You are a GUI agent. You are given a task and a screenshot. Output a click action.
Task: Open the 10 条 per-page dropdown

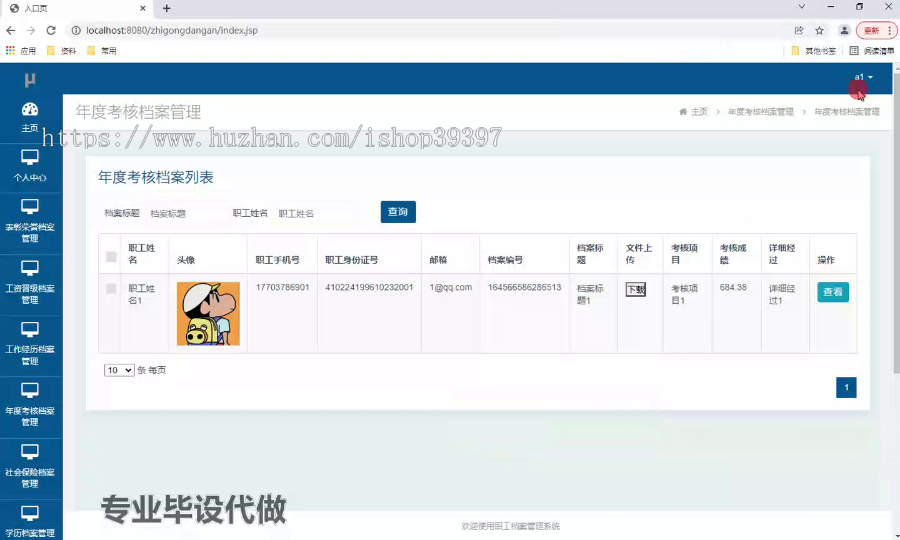(119, 370)
